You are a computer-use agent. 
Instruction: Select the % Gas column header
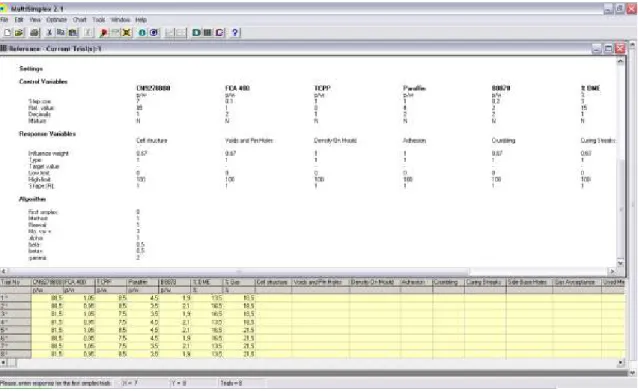click(x=238, y=282)
